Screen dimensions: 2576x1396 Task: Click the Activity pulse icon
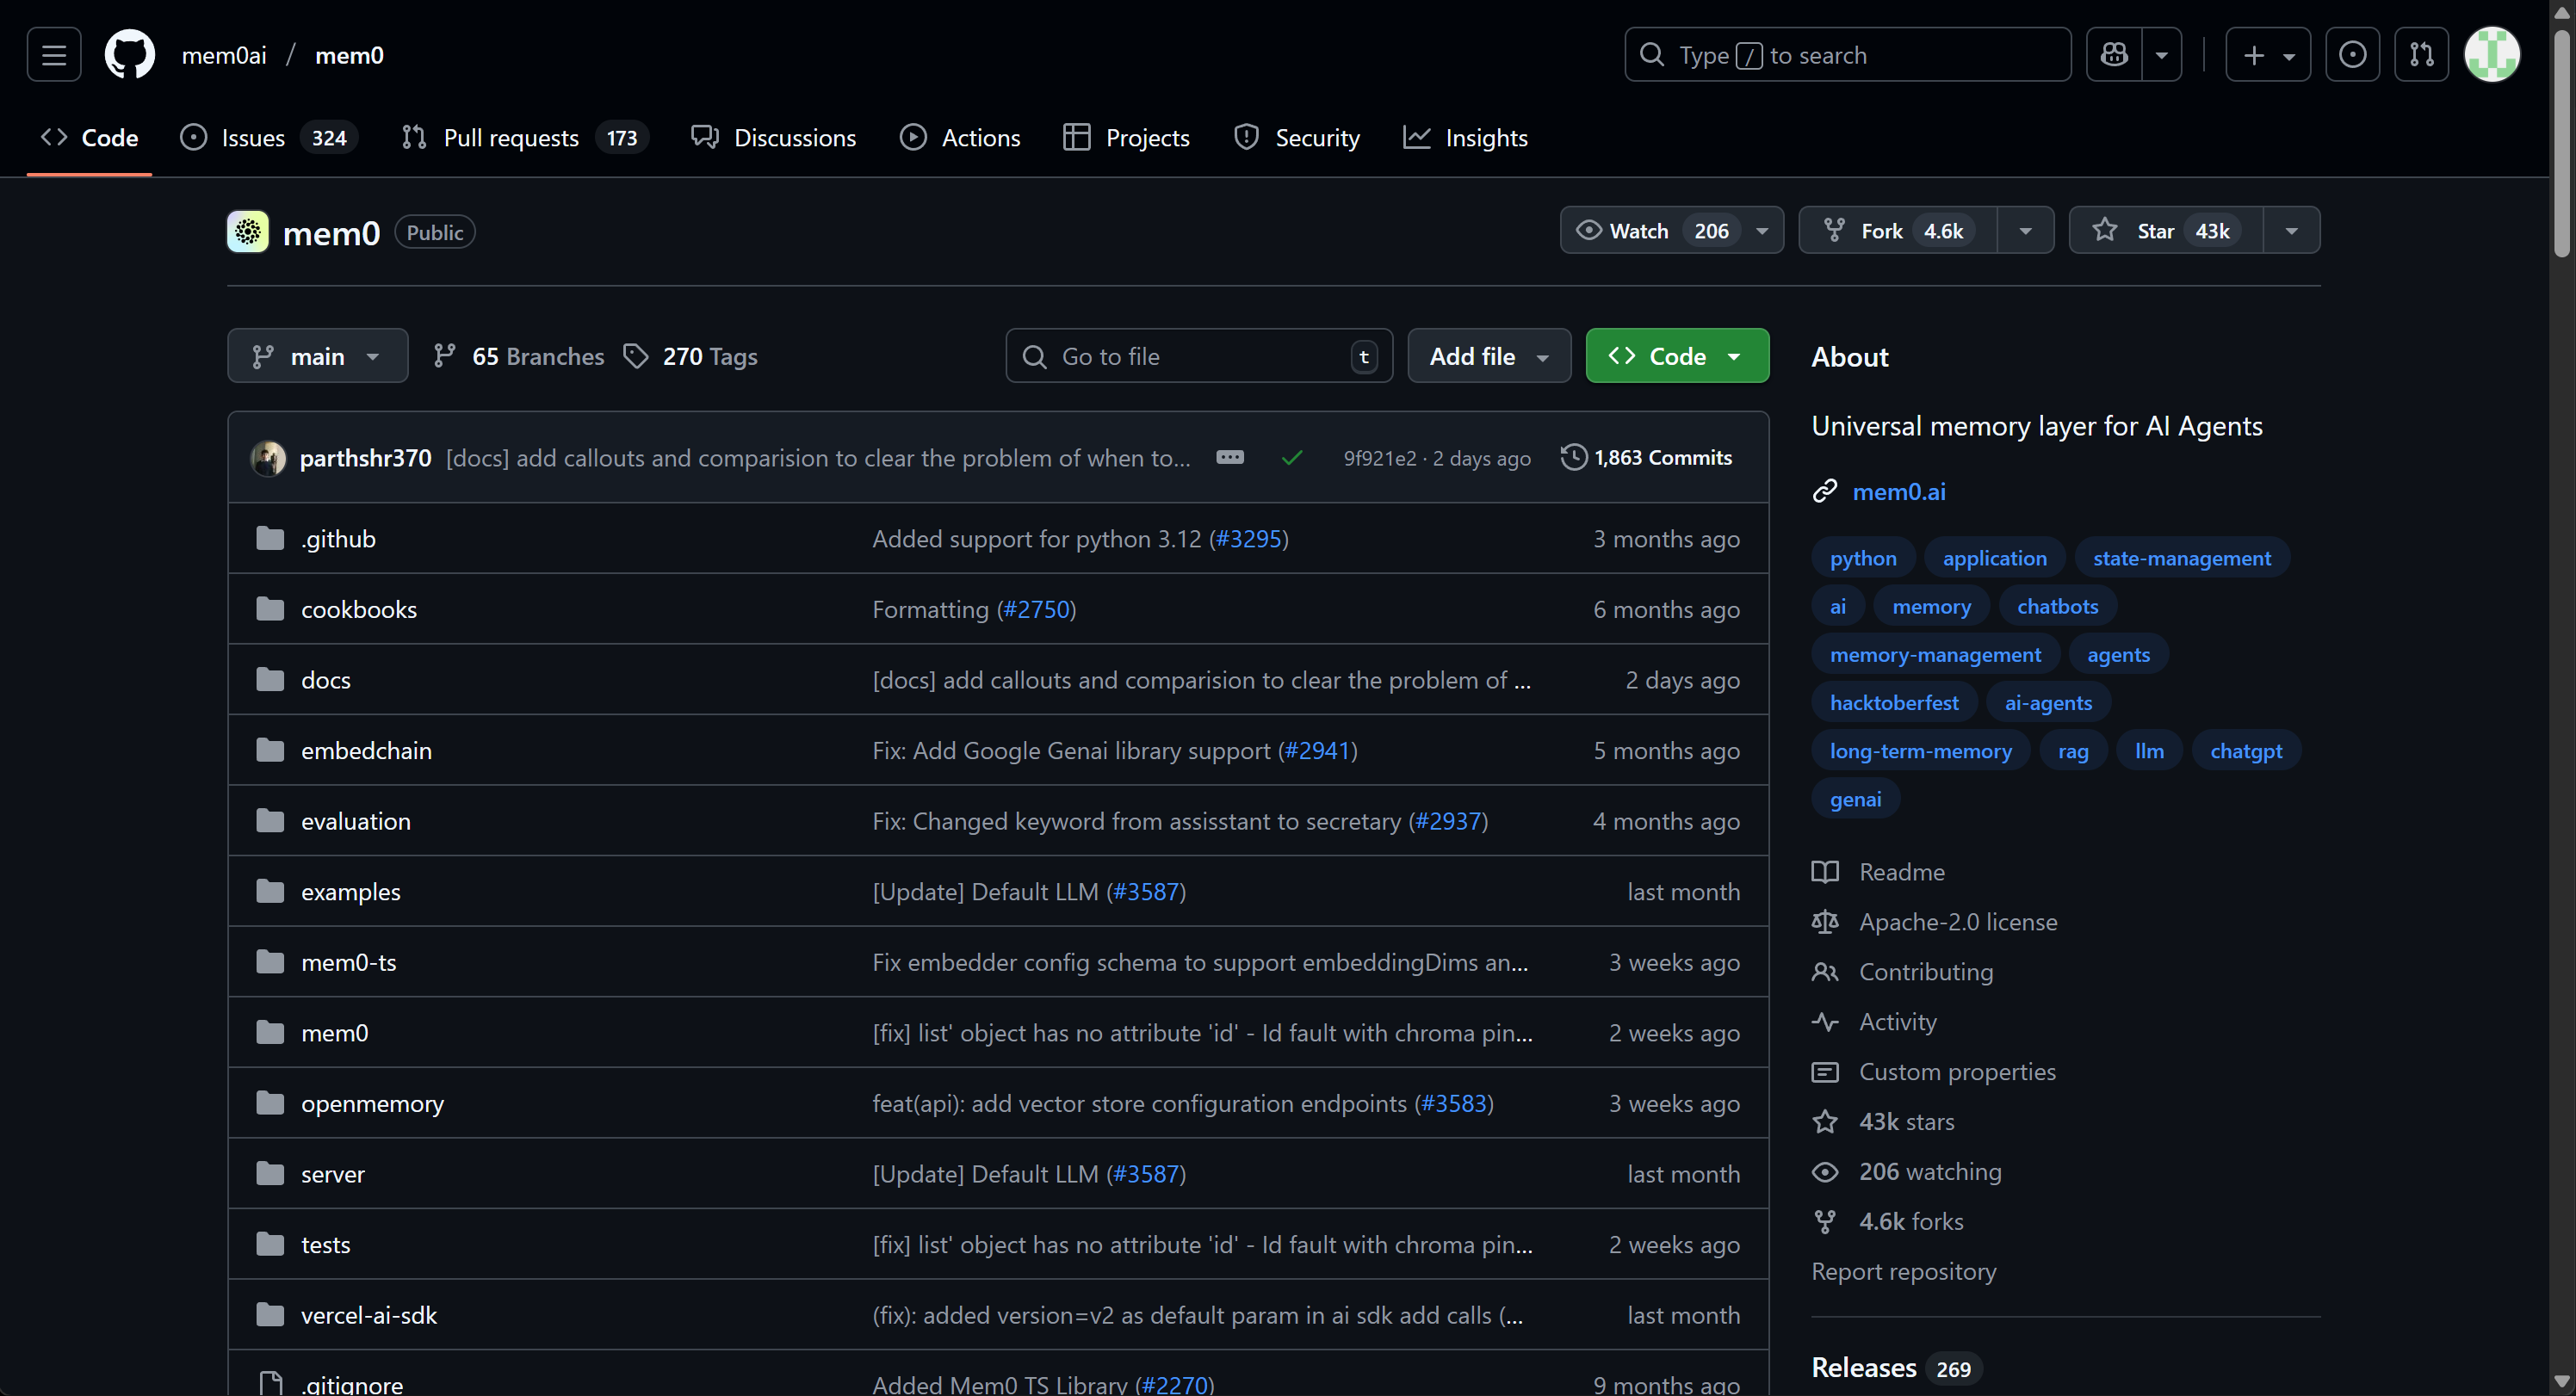pos(1825,1022)
